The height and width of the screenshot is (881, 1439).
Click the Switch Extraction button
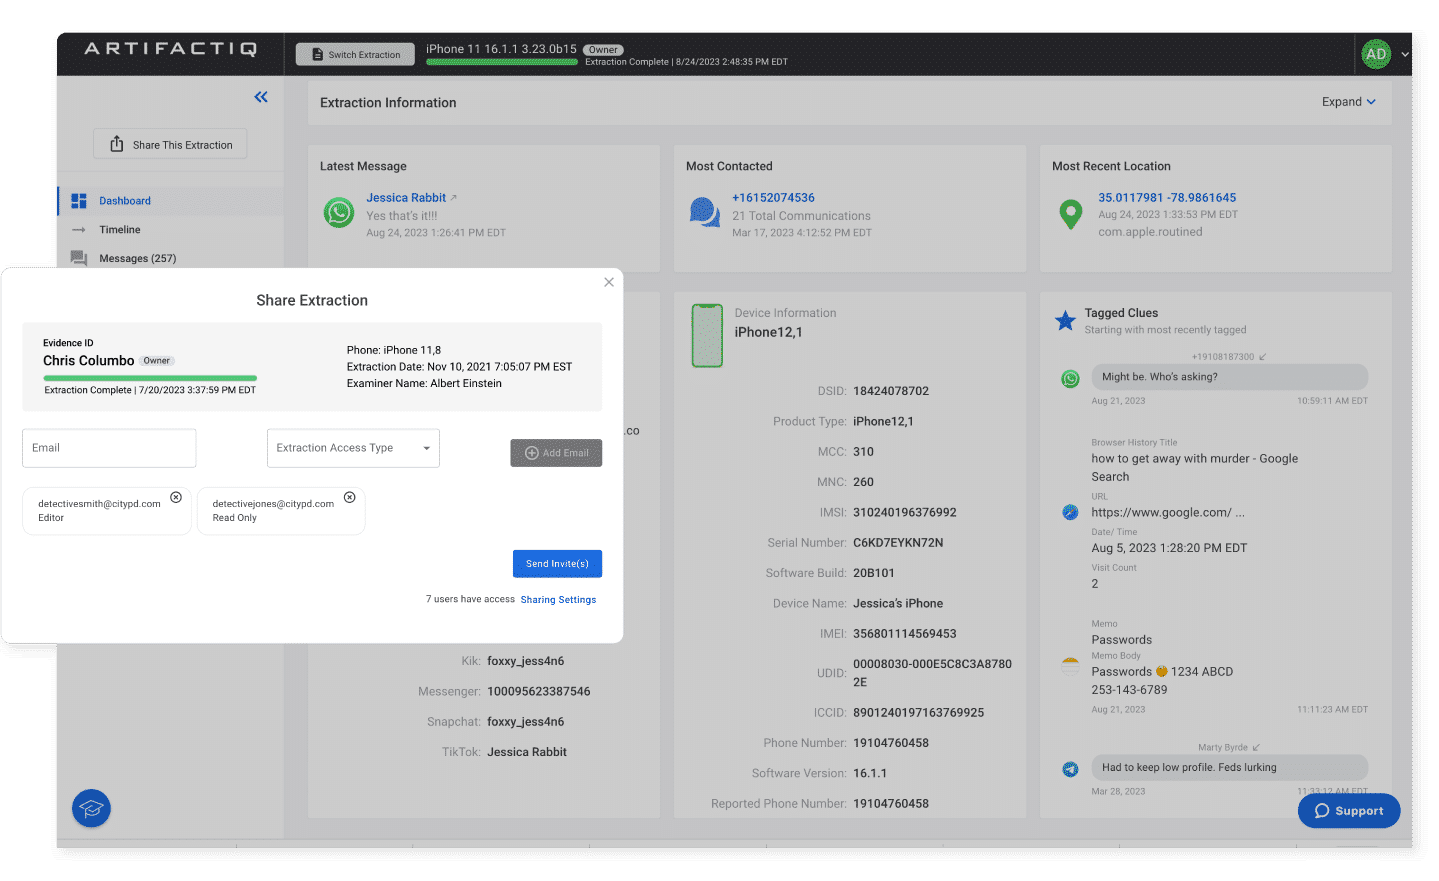point(355,54)
